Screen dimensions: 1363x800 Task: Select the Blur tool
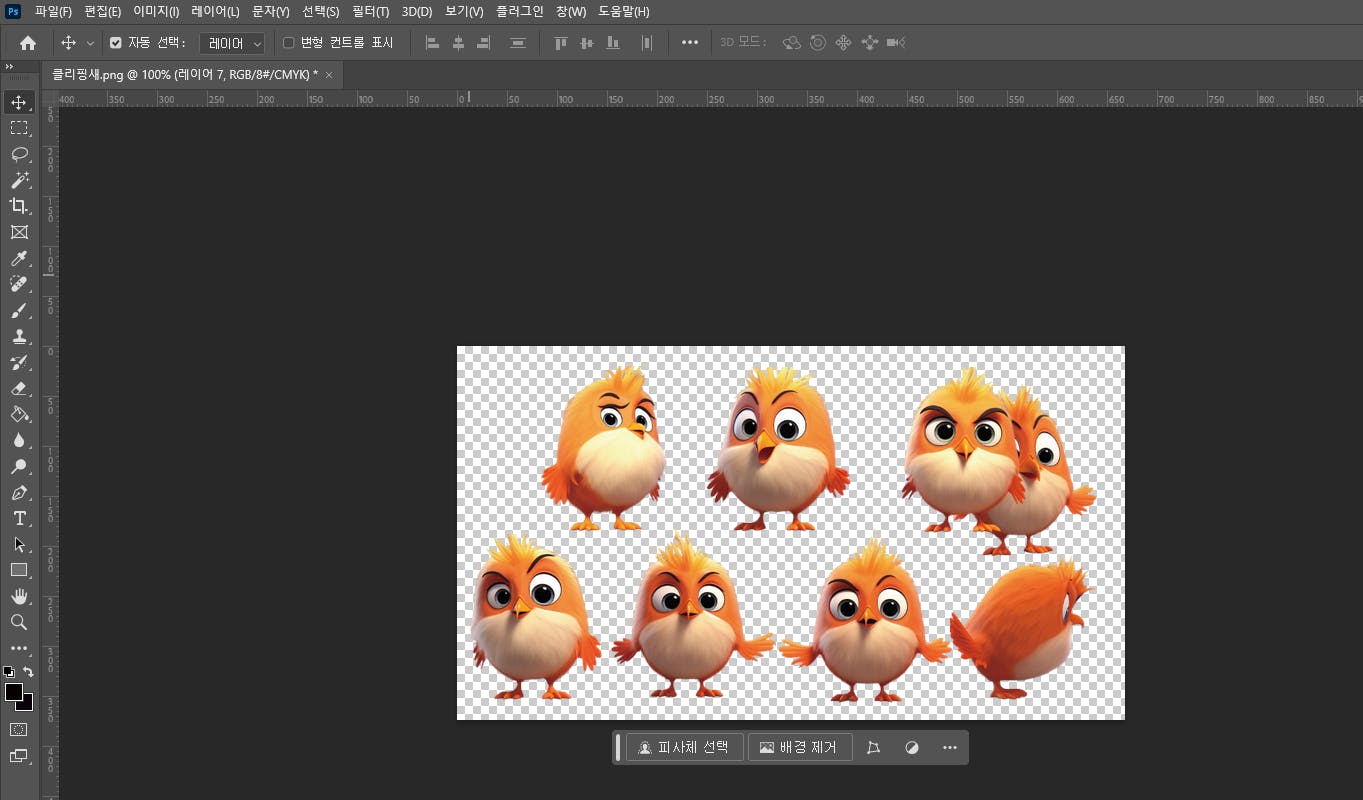click(x=19, y=440)
